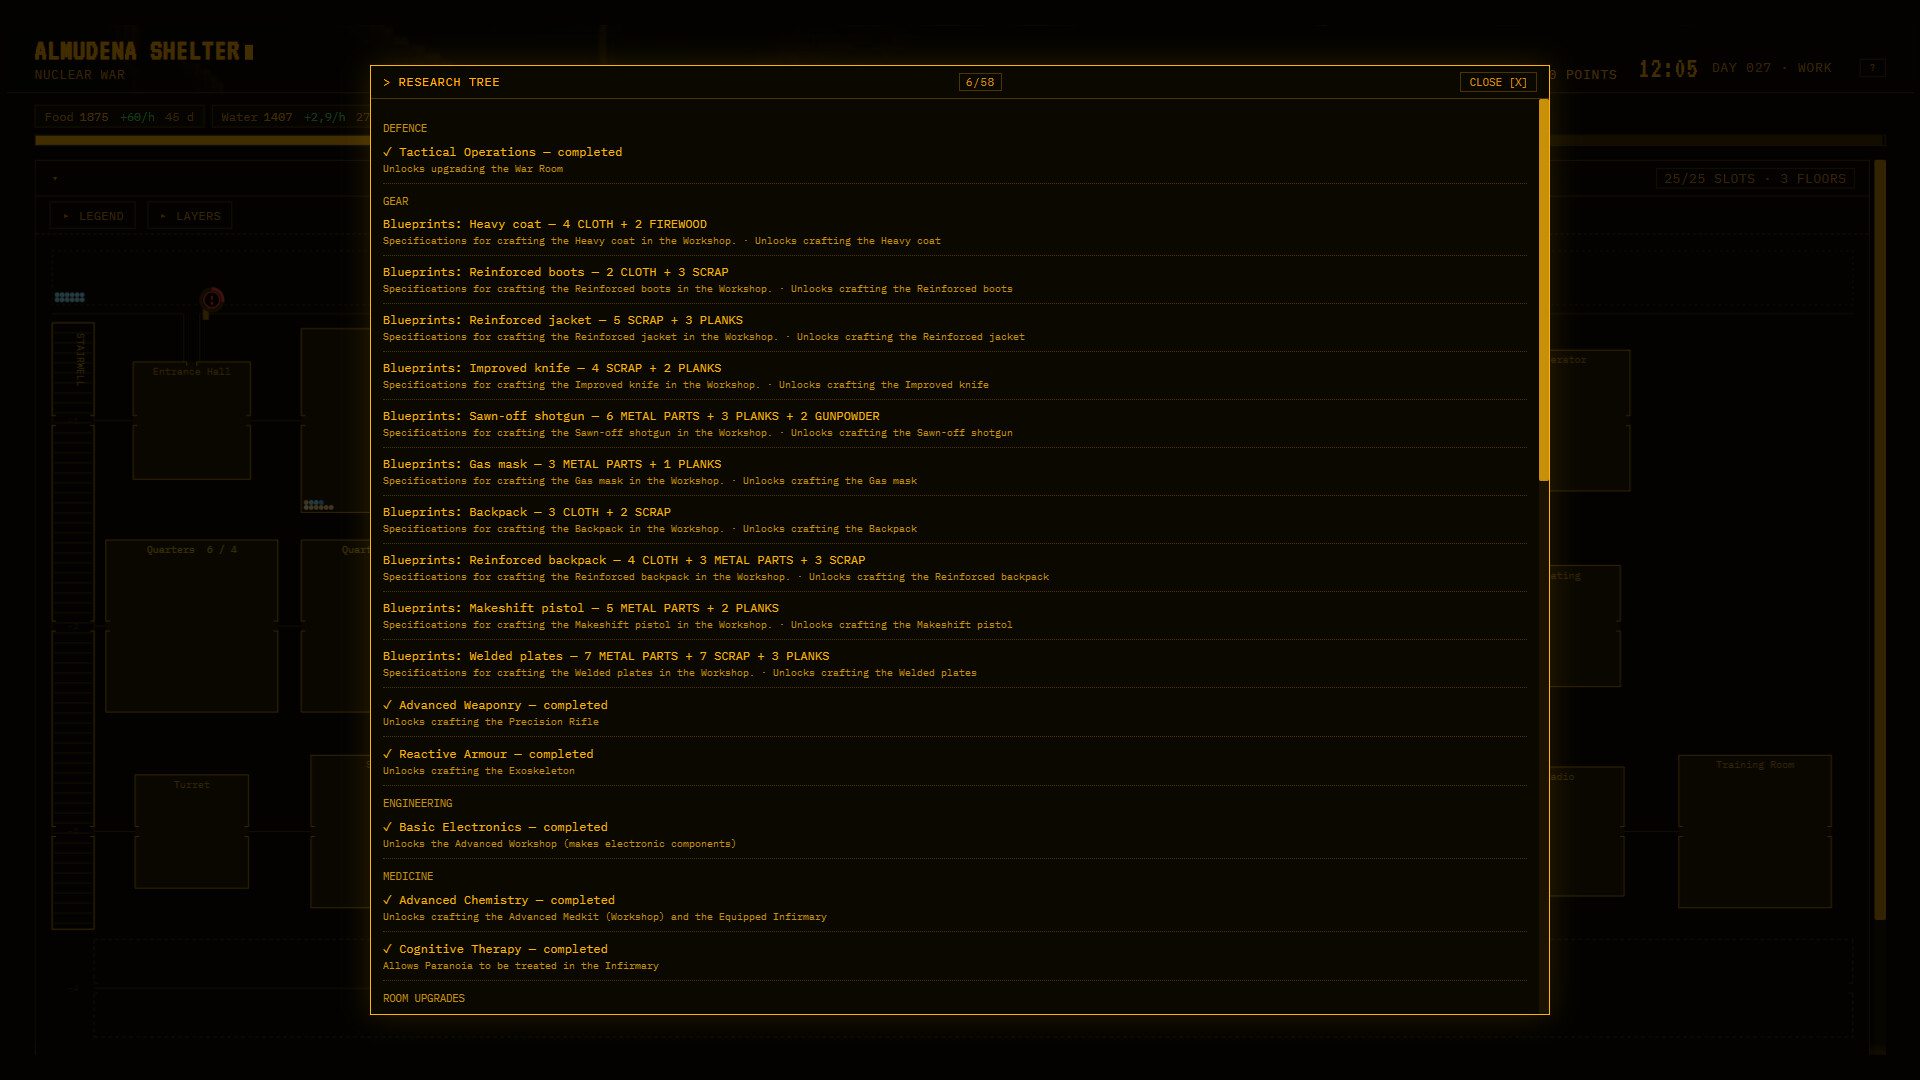Click the help question mark icon
Screen dimensions: 1920x1080
click(x=1872, y=68)
